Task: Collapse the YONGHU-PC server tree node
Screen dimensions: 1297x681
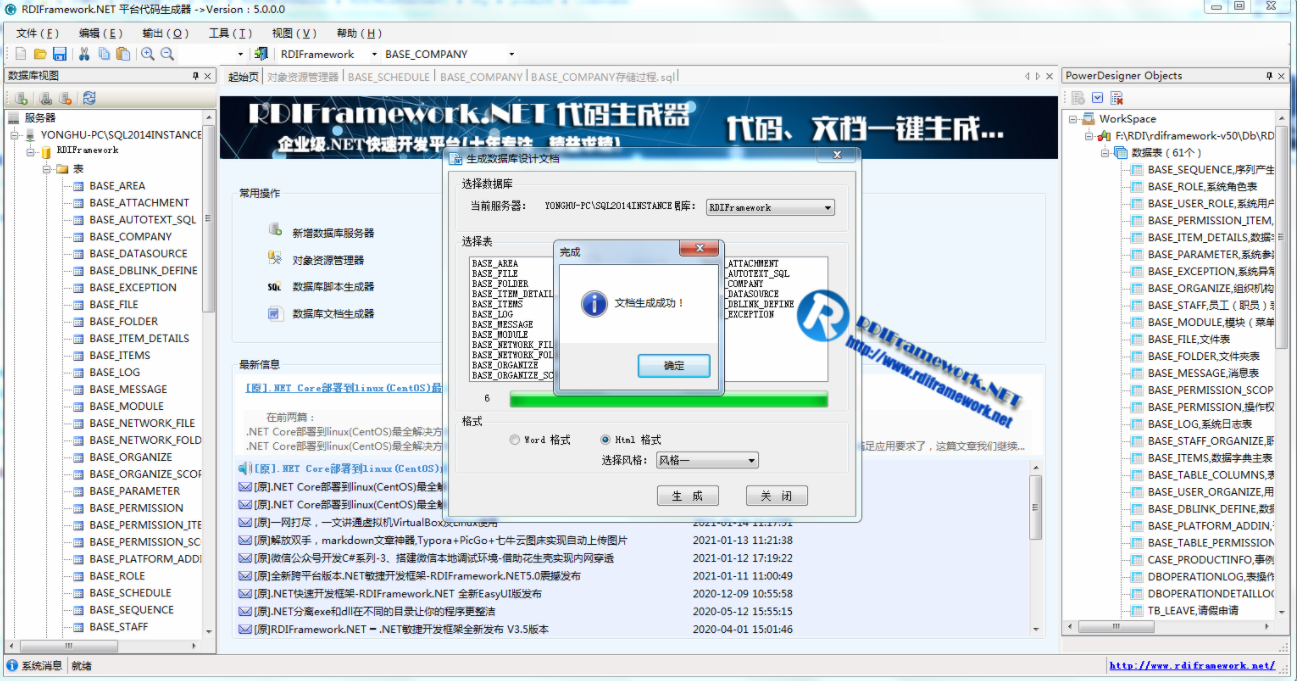Action: click(15, 134)
